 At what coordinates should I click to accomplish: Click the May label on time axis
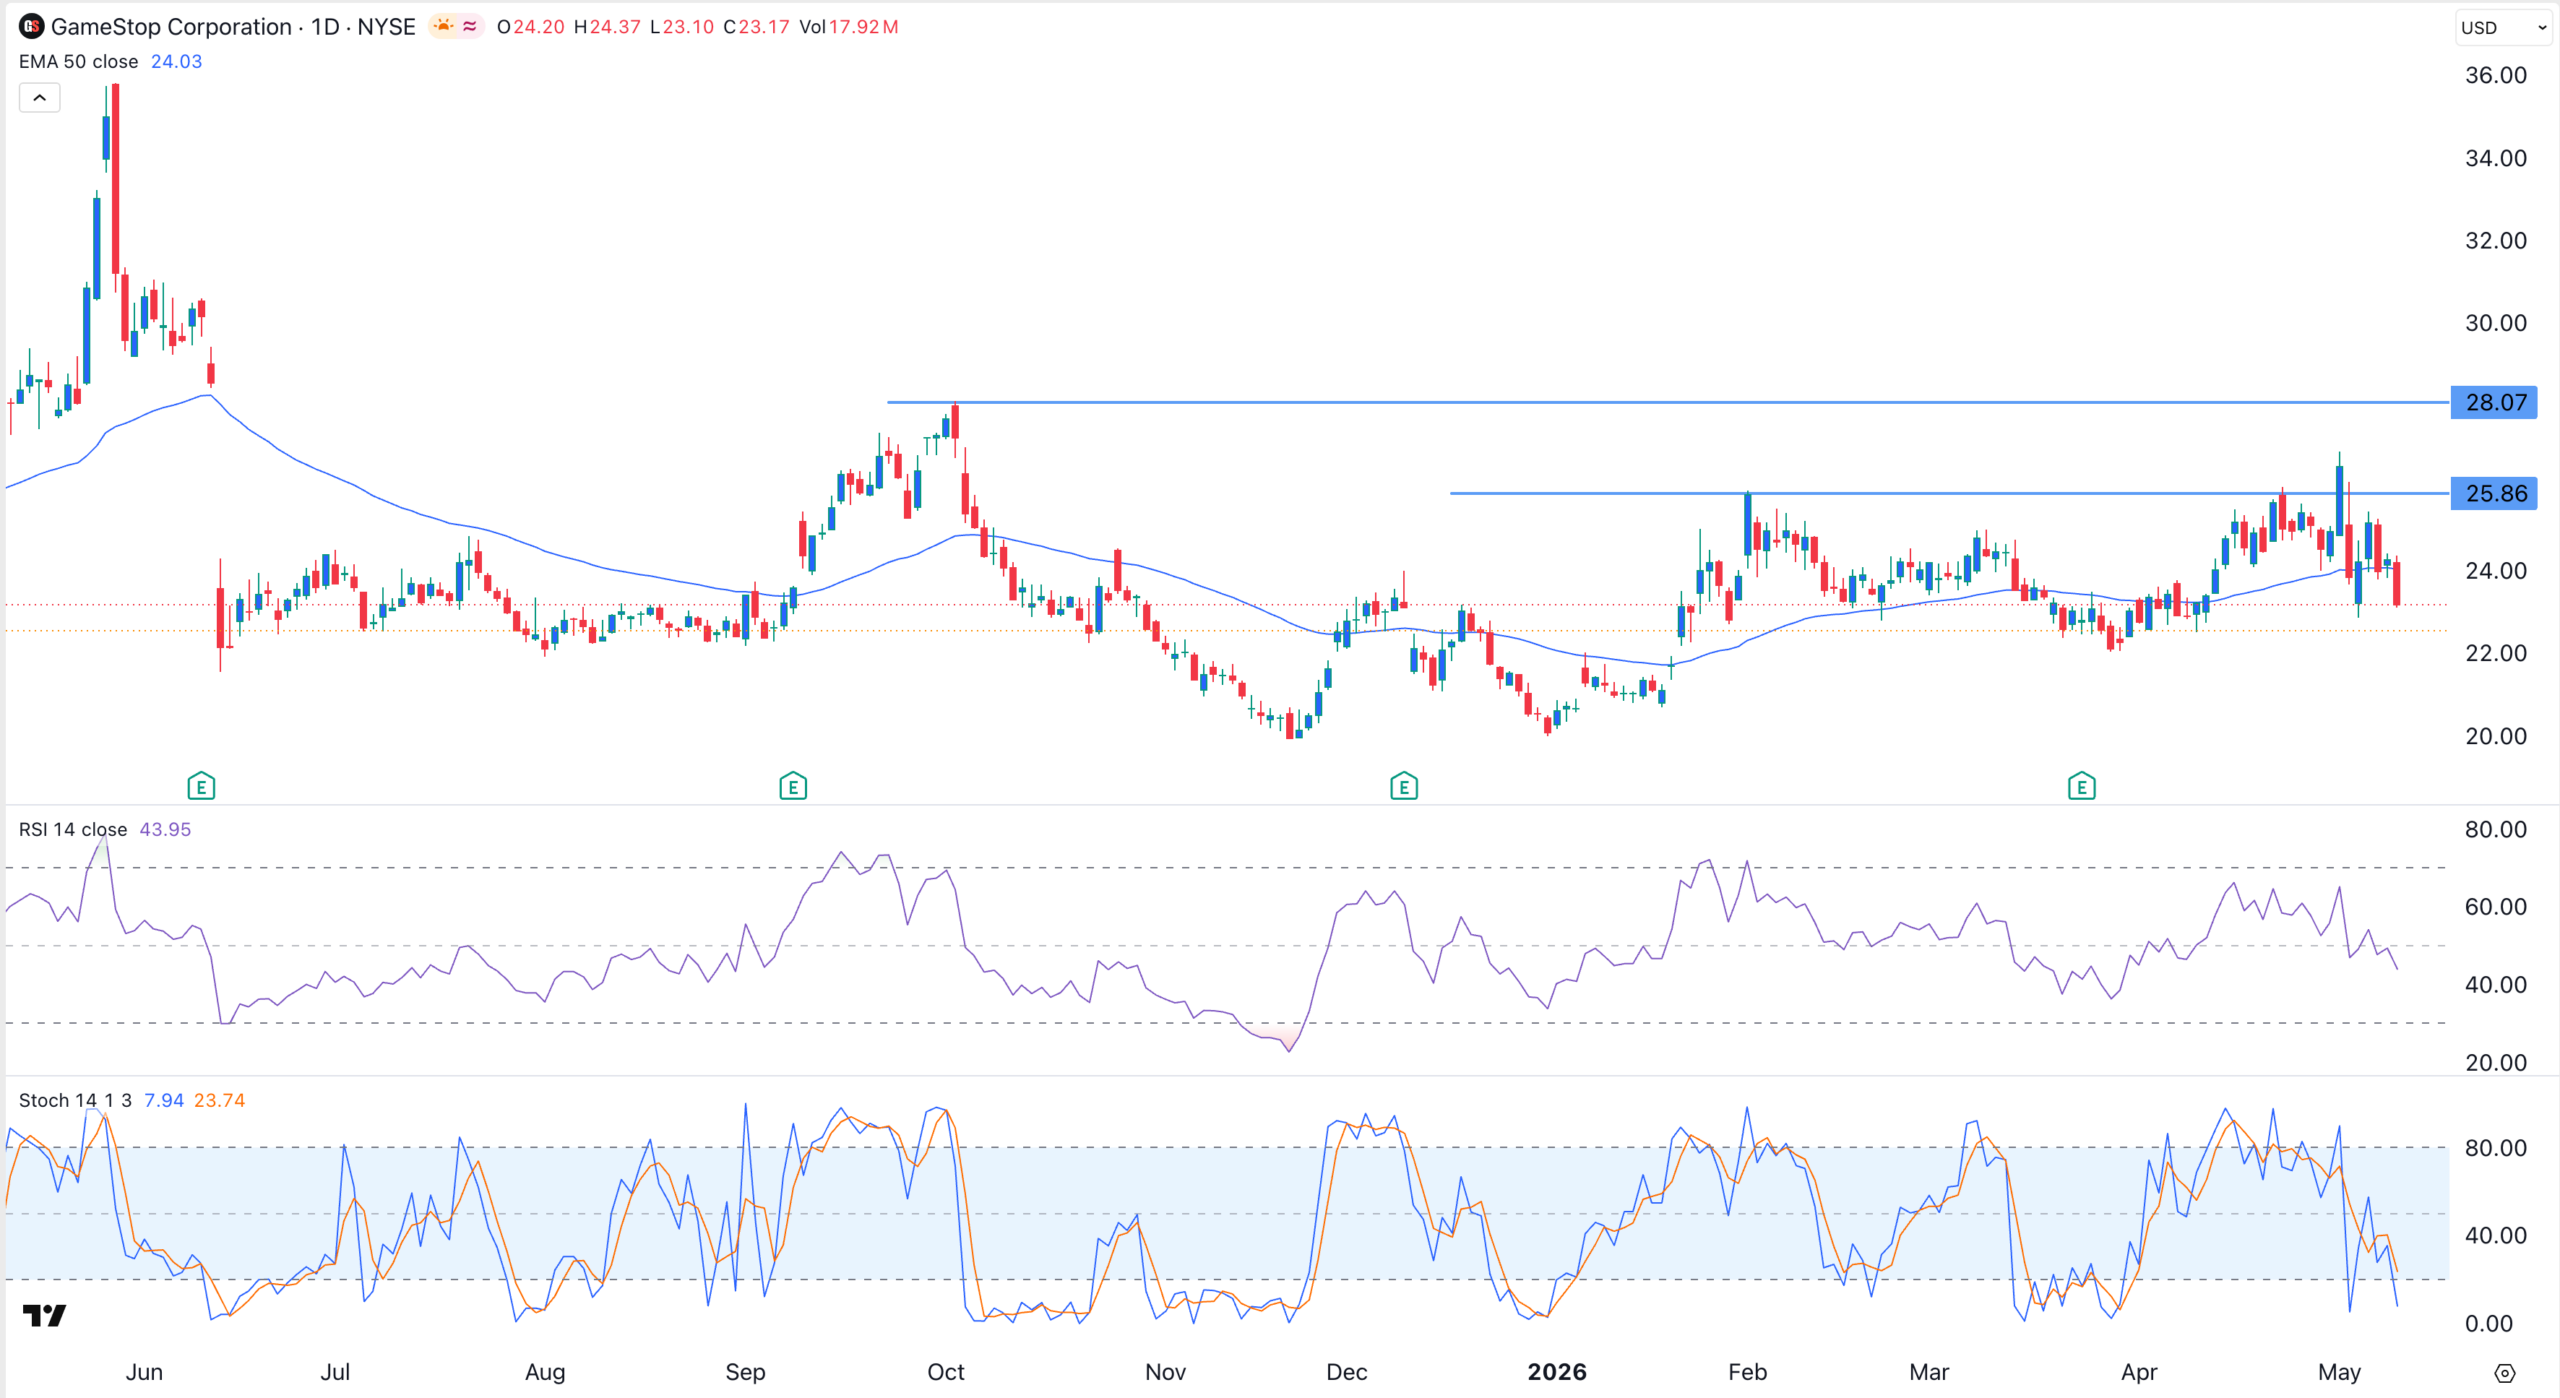click(2339, 1372)
